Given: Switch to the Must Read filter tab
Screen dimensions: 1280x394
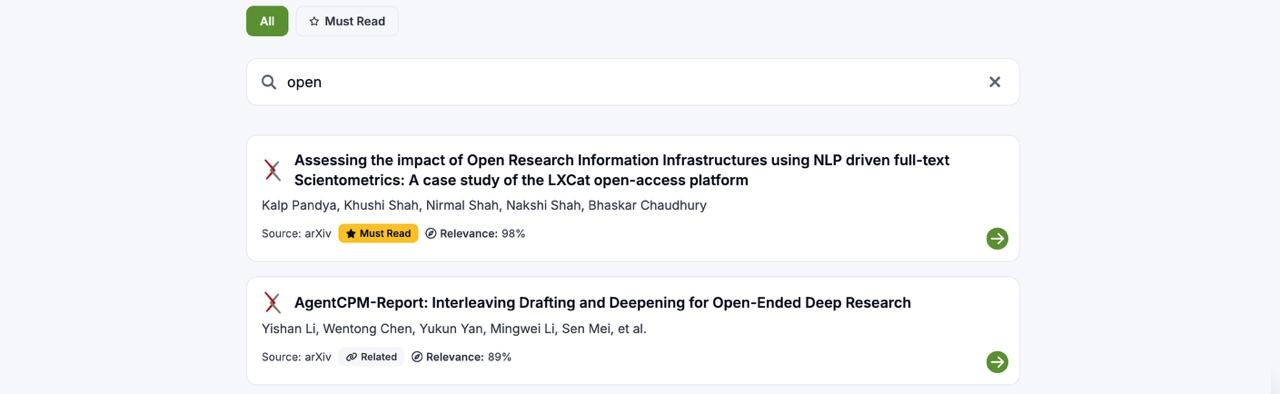Looking at the screenshot, I should tap(347, 21).
